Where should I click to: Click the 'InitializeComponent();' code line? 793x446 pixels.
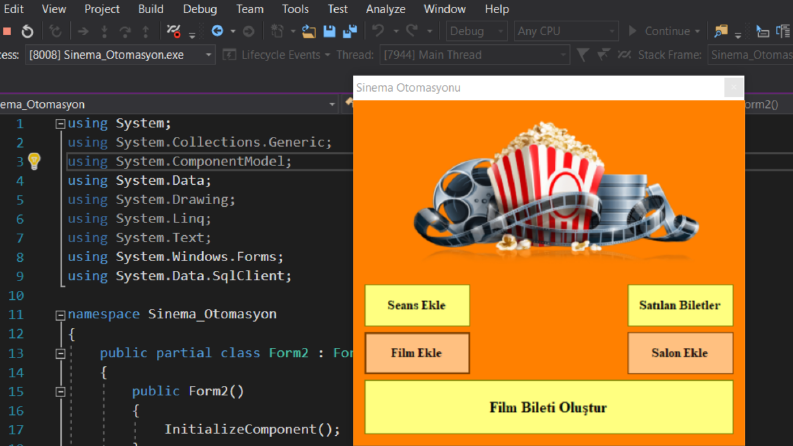(x=252, y=429)
